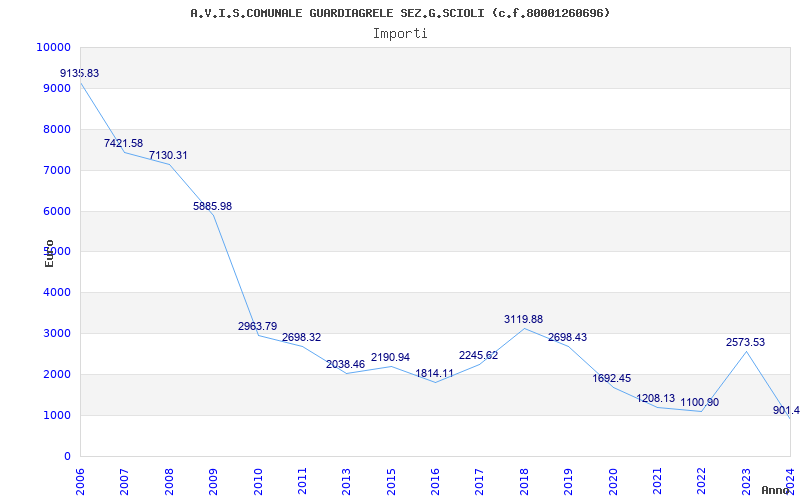800x500 pixels.
Task: Click x-axis year 2017
Action: click(480, 481)
